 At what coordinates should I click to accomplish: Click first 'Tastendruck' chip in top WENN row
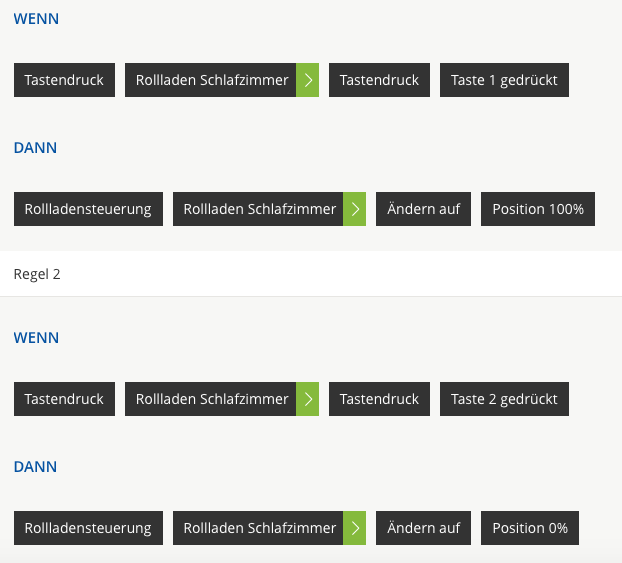64,80
